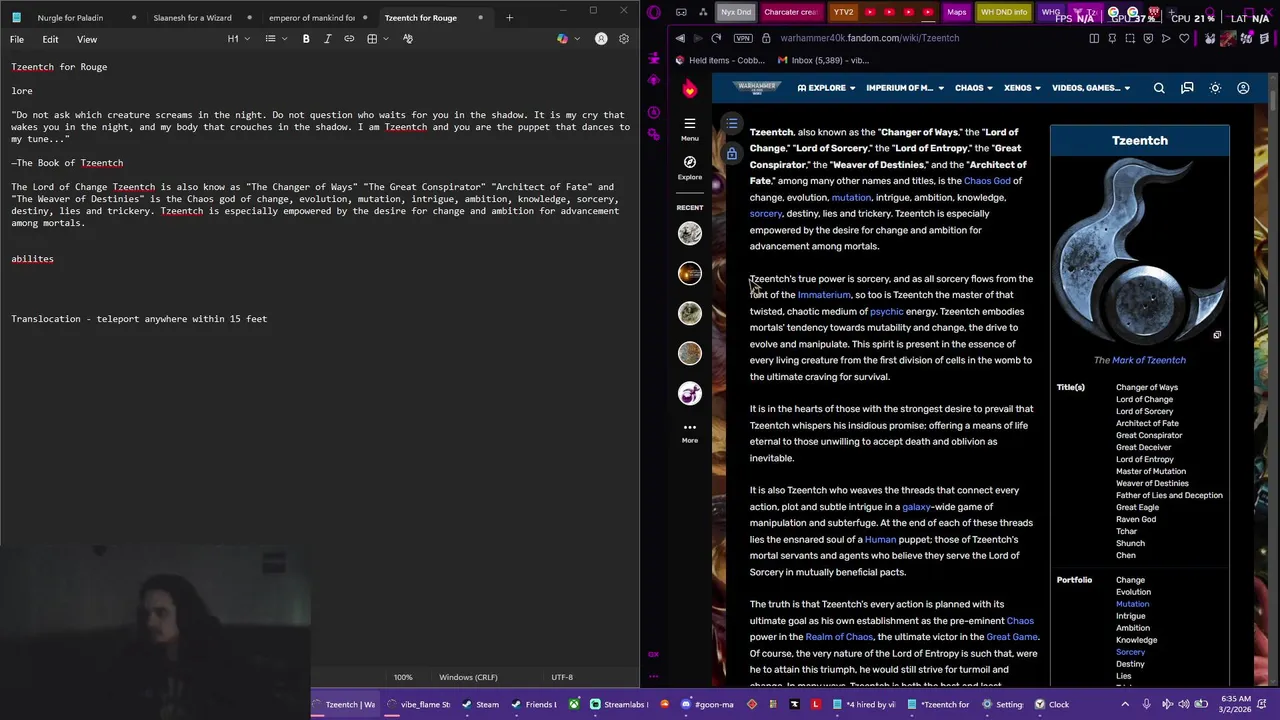1280x720 pixels.
Task: Open the Held items - Cobb bookmark
Action: click(x=719, y=60)
